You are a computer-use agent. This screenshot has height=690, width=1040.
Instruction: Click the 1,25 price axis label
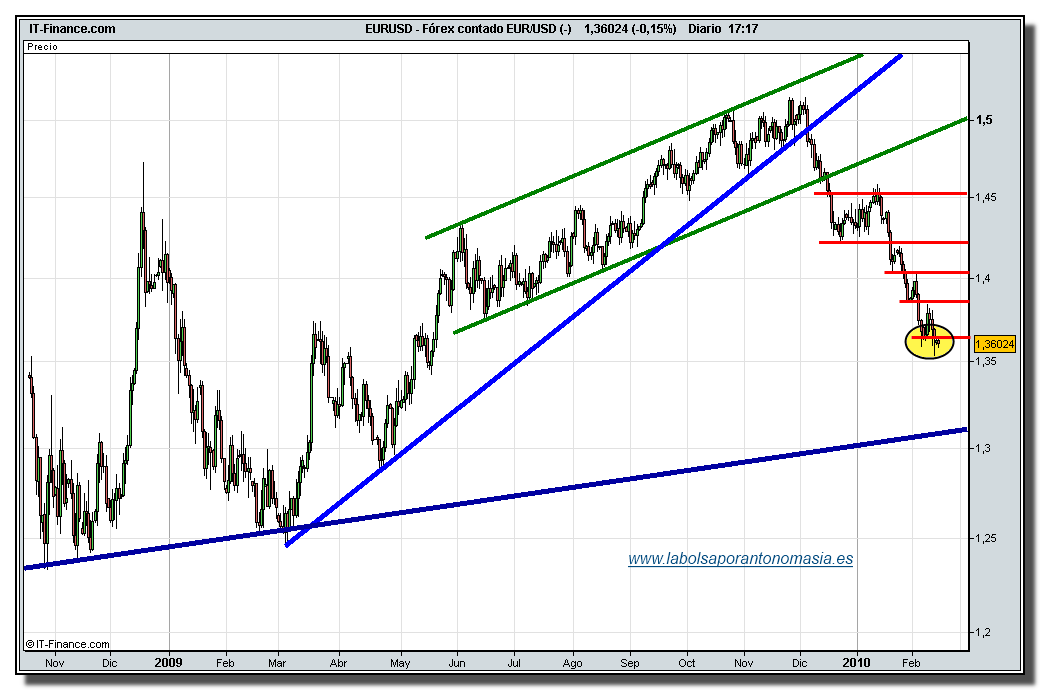pos(985,538)
